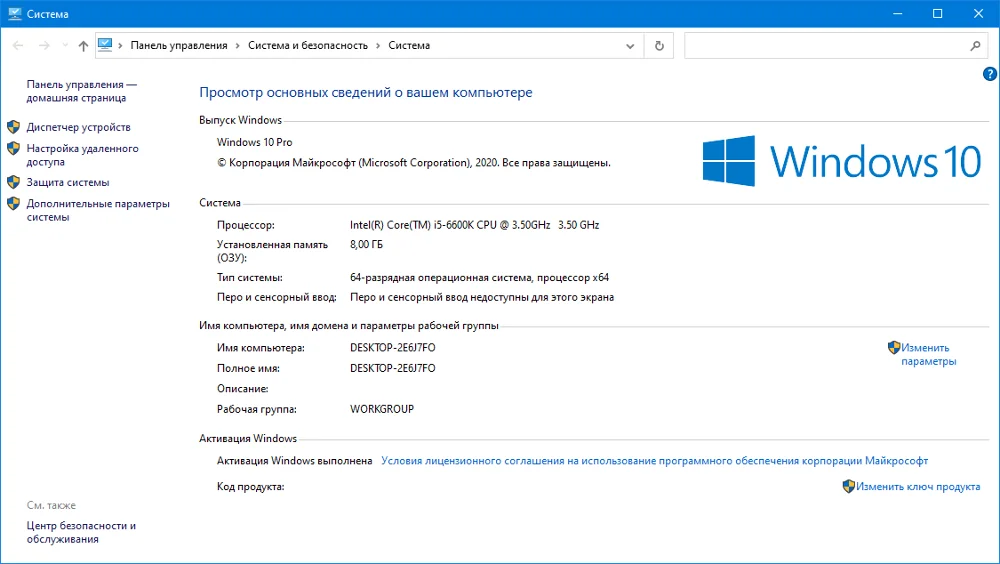Click Изменить параметры link
This screenshot has width=1000, height=564.
click(x=929, y=354)
